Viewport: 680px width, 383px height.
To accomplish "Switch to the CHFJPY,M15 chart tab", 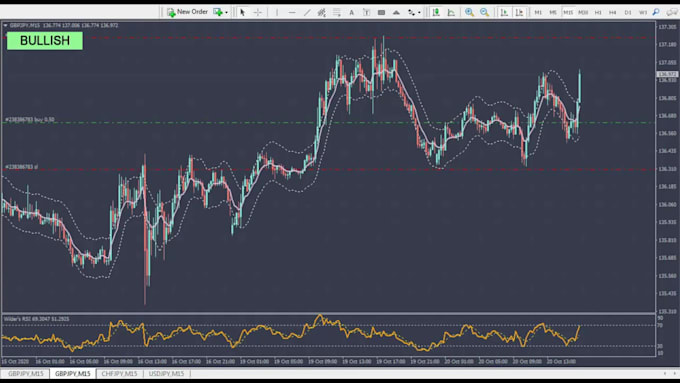I will tap(119, 373).
